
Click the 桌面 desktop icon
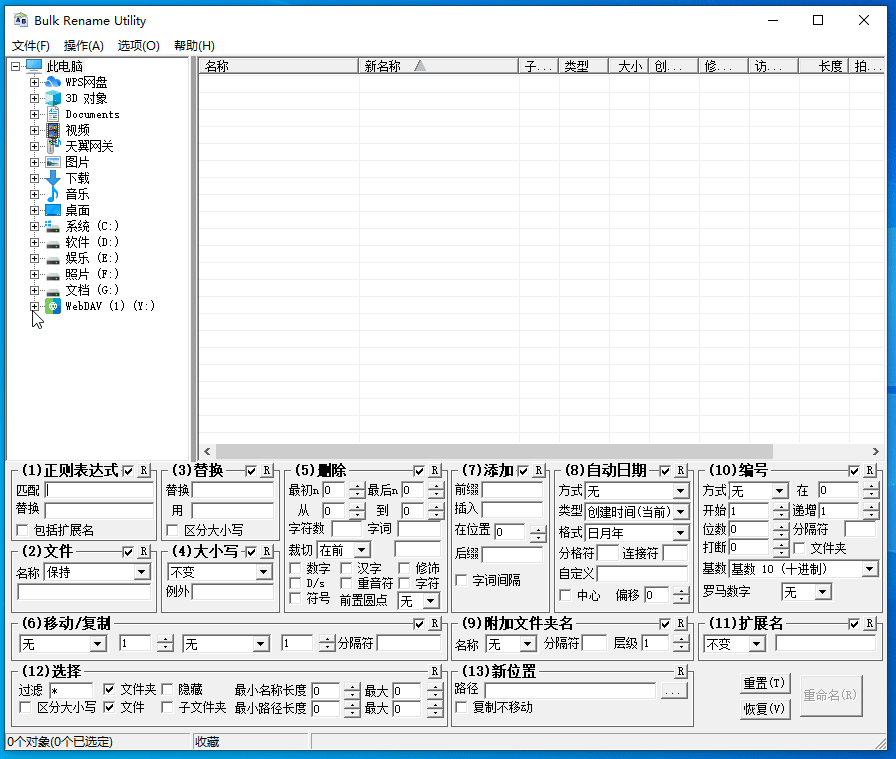coord(53,210)
